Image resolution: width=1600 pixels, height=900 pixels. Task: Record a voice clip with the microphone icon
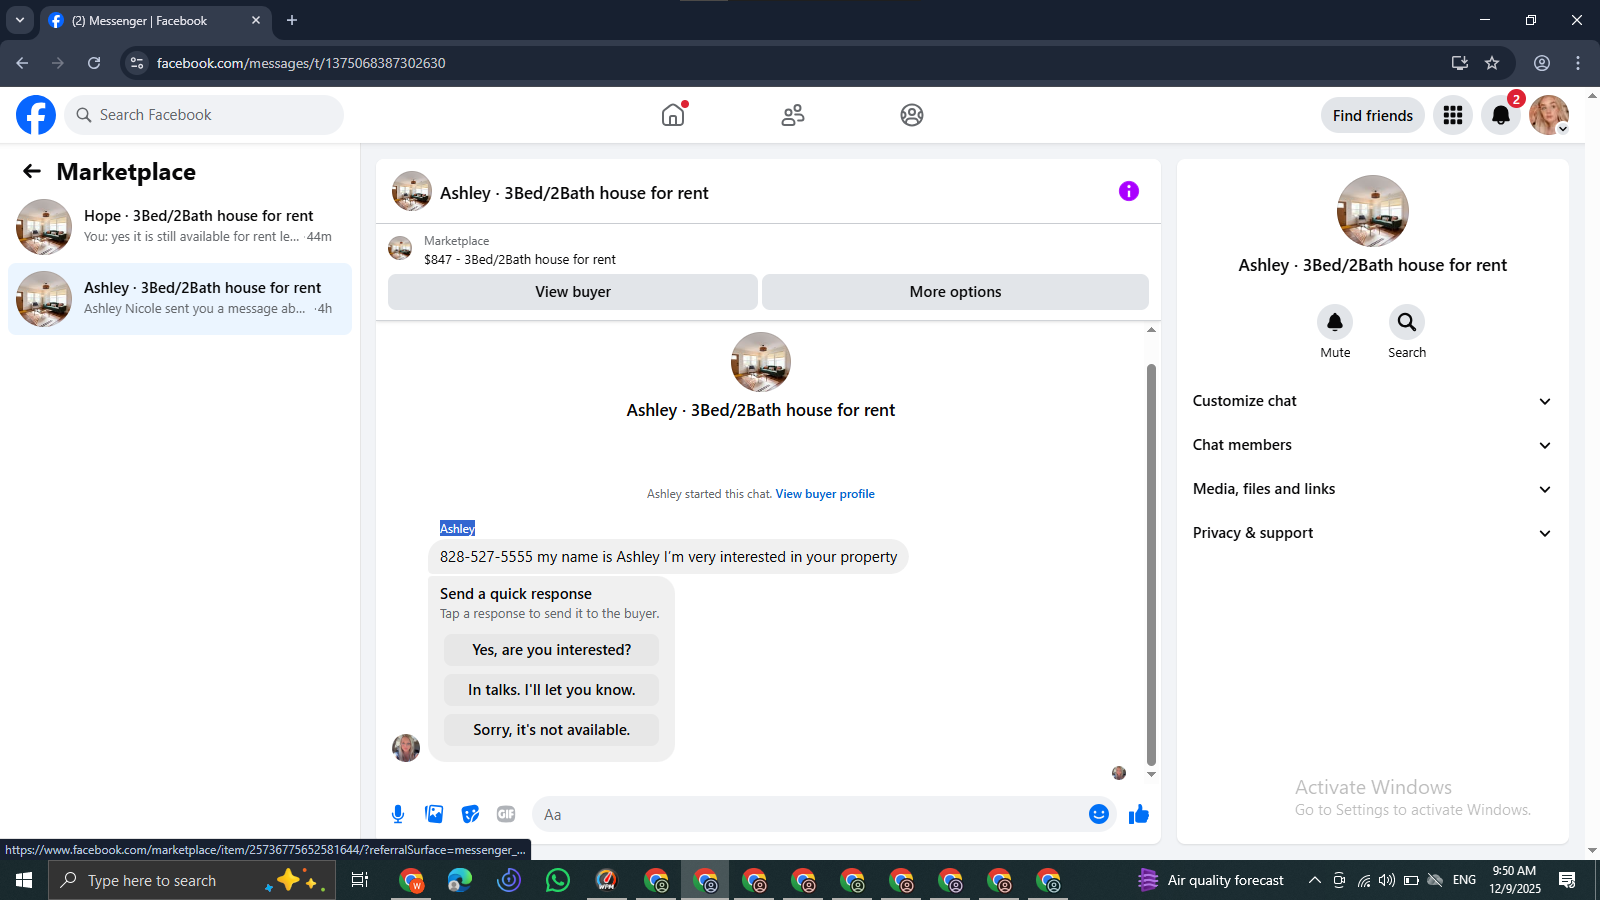click(398, 814)
